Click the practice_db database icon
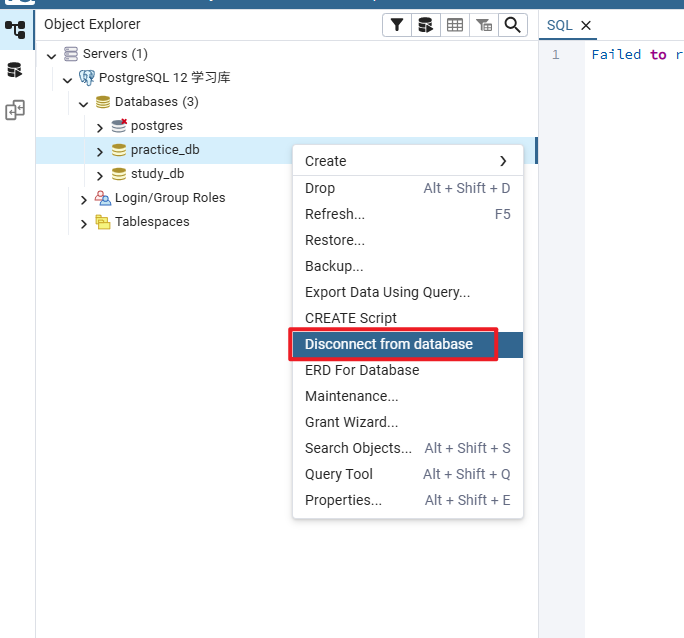Viewport: 684px width, 638px height. [x=119, y=150]
